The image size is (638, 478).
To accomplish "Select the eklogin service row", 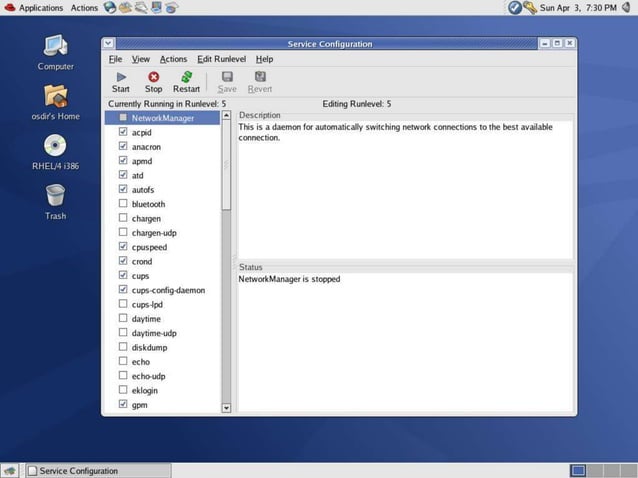I will pos(163,391).
